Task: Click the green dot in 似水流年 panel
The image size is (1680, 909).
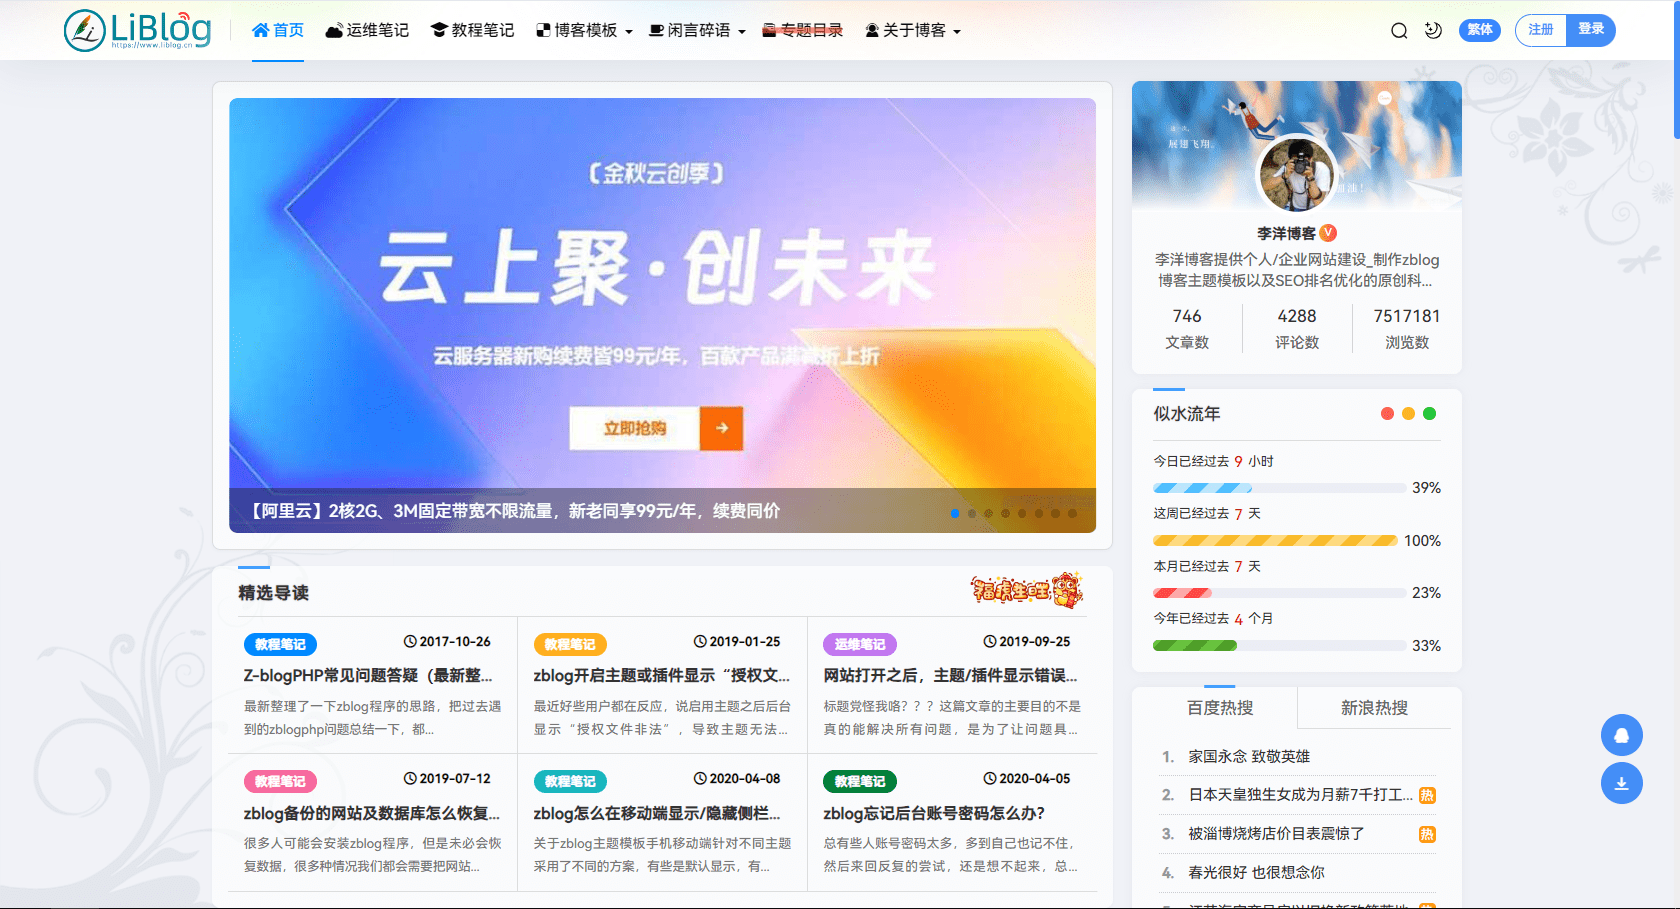Action: (1430, 414)
